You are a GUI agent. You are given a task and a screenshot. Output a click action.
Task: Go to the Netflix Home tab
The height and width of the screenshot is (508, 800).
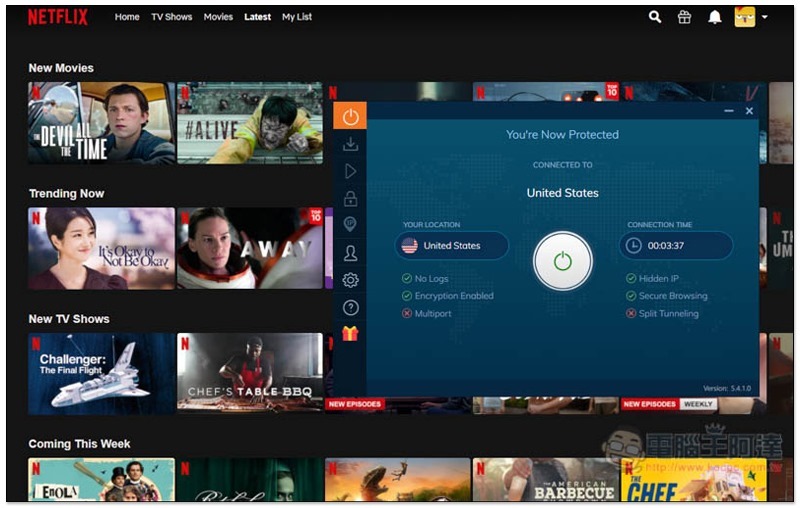tap(127, 17)
